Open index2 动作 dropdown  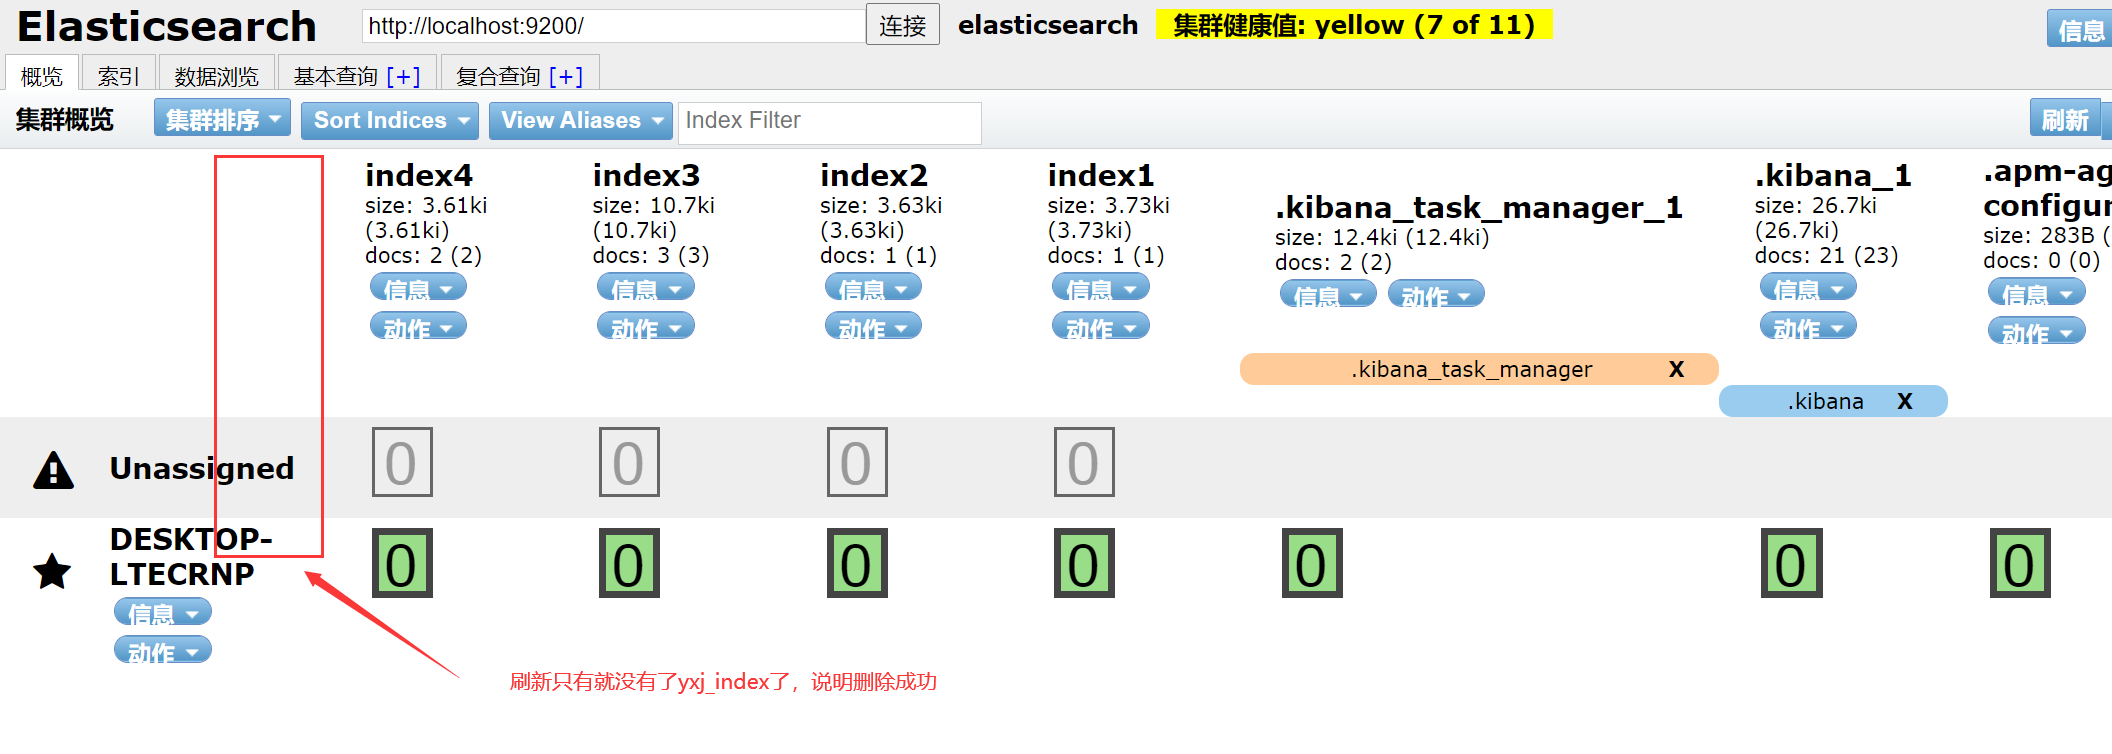coord(873,327)
